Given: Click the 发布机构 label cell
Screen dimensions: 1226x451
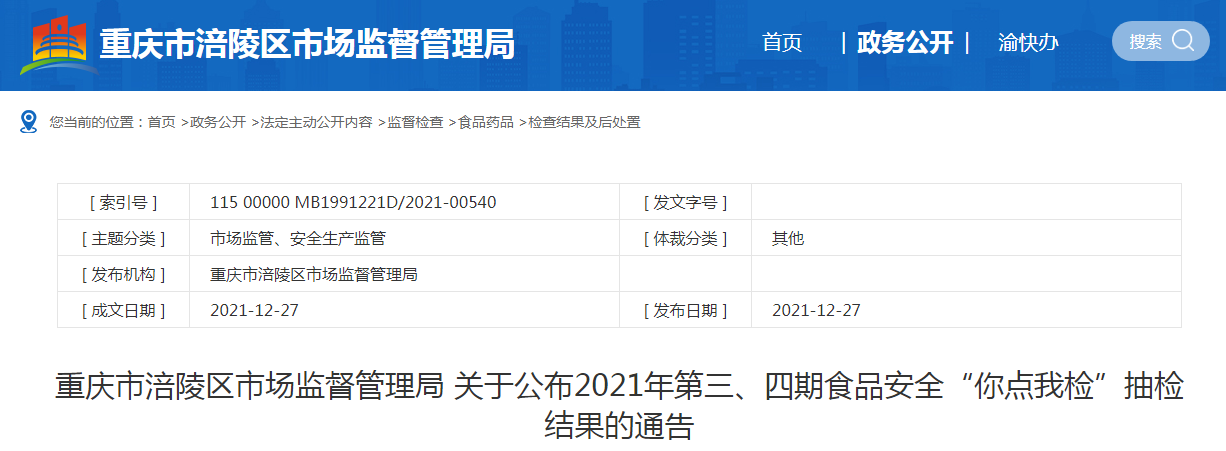Looking at the screenshot, I should point(123,274).
